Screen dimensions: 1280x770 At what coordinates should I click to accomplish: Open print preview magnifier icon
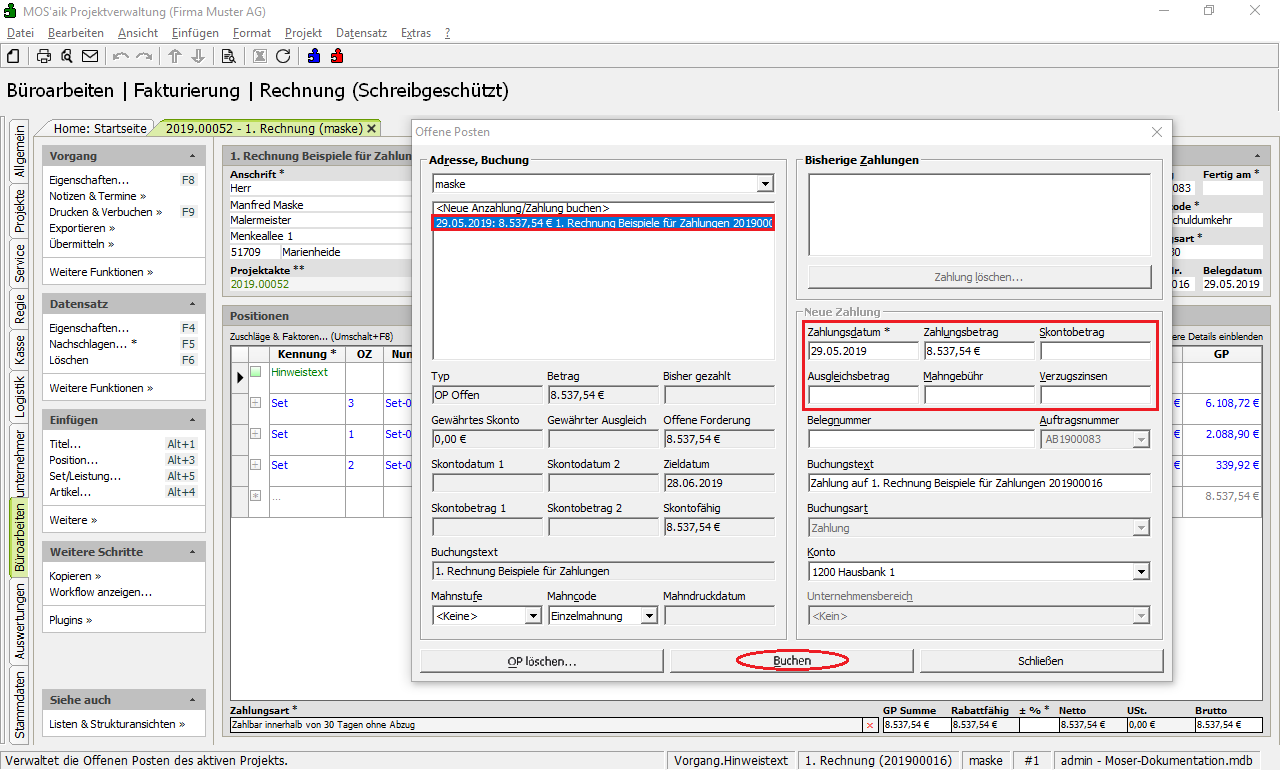pos(66,56)
